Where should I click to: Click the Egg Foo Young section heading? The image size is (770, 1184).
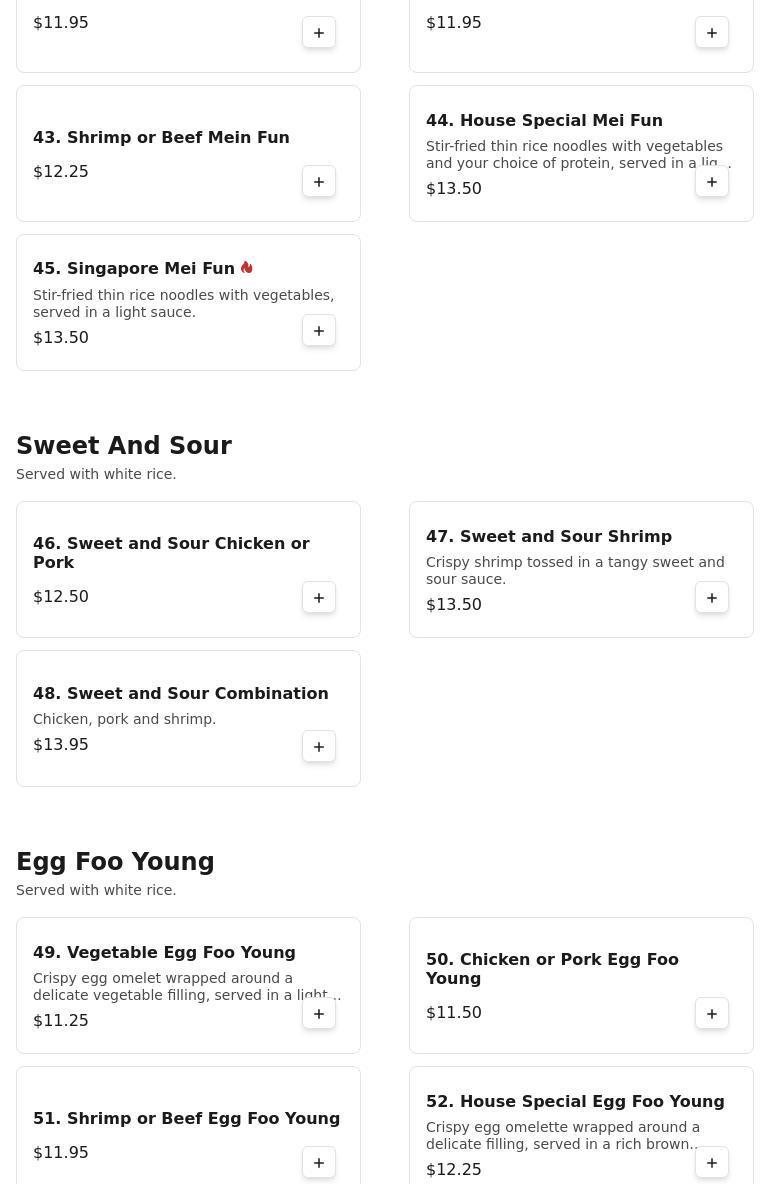[115, 862]
